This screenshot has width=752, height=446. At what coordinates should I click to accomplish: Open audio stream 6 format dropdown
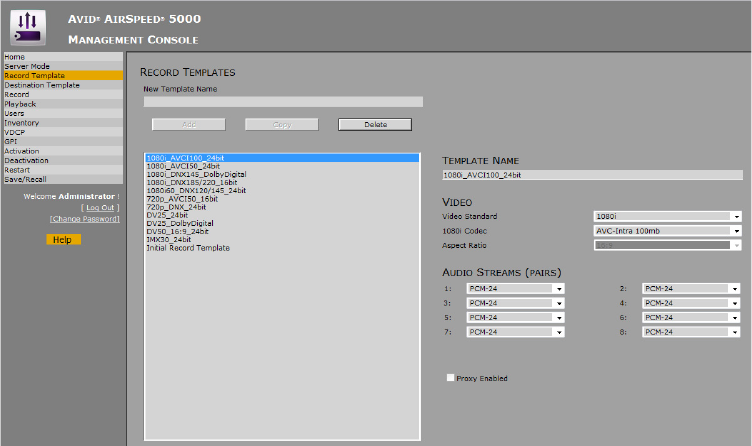tap(691, 317)
